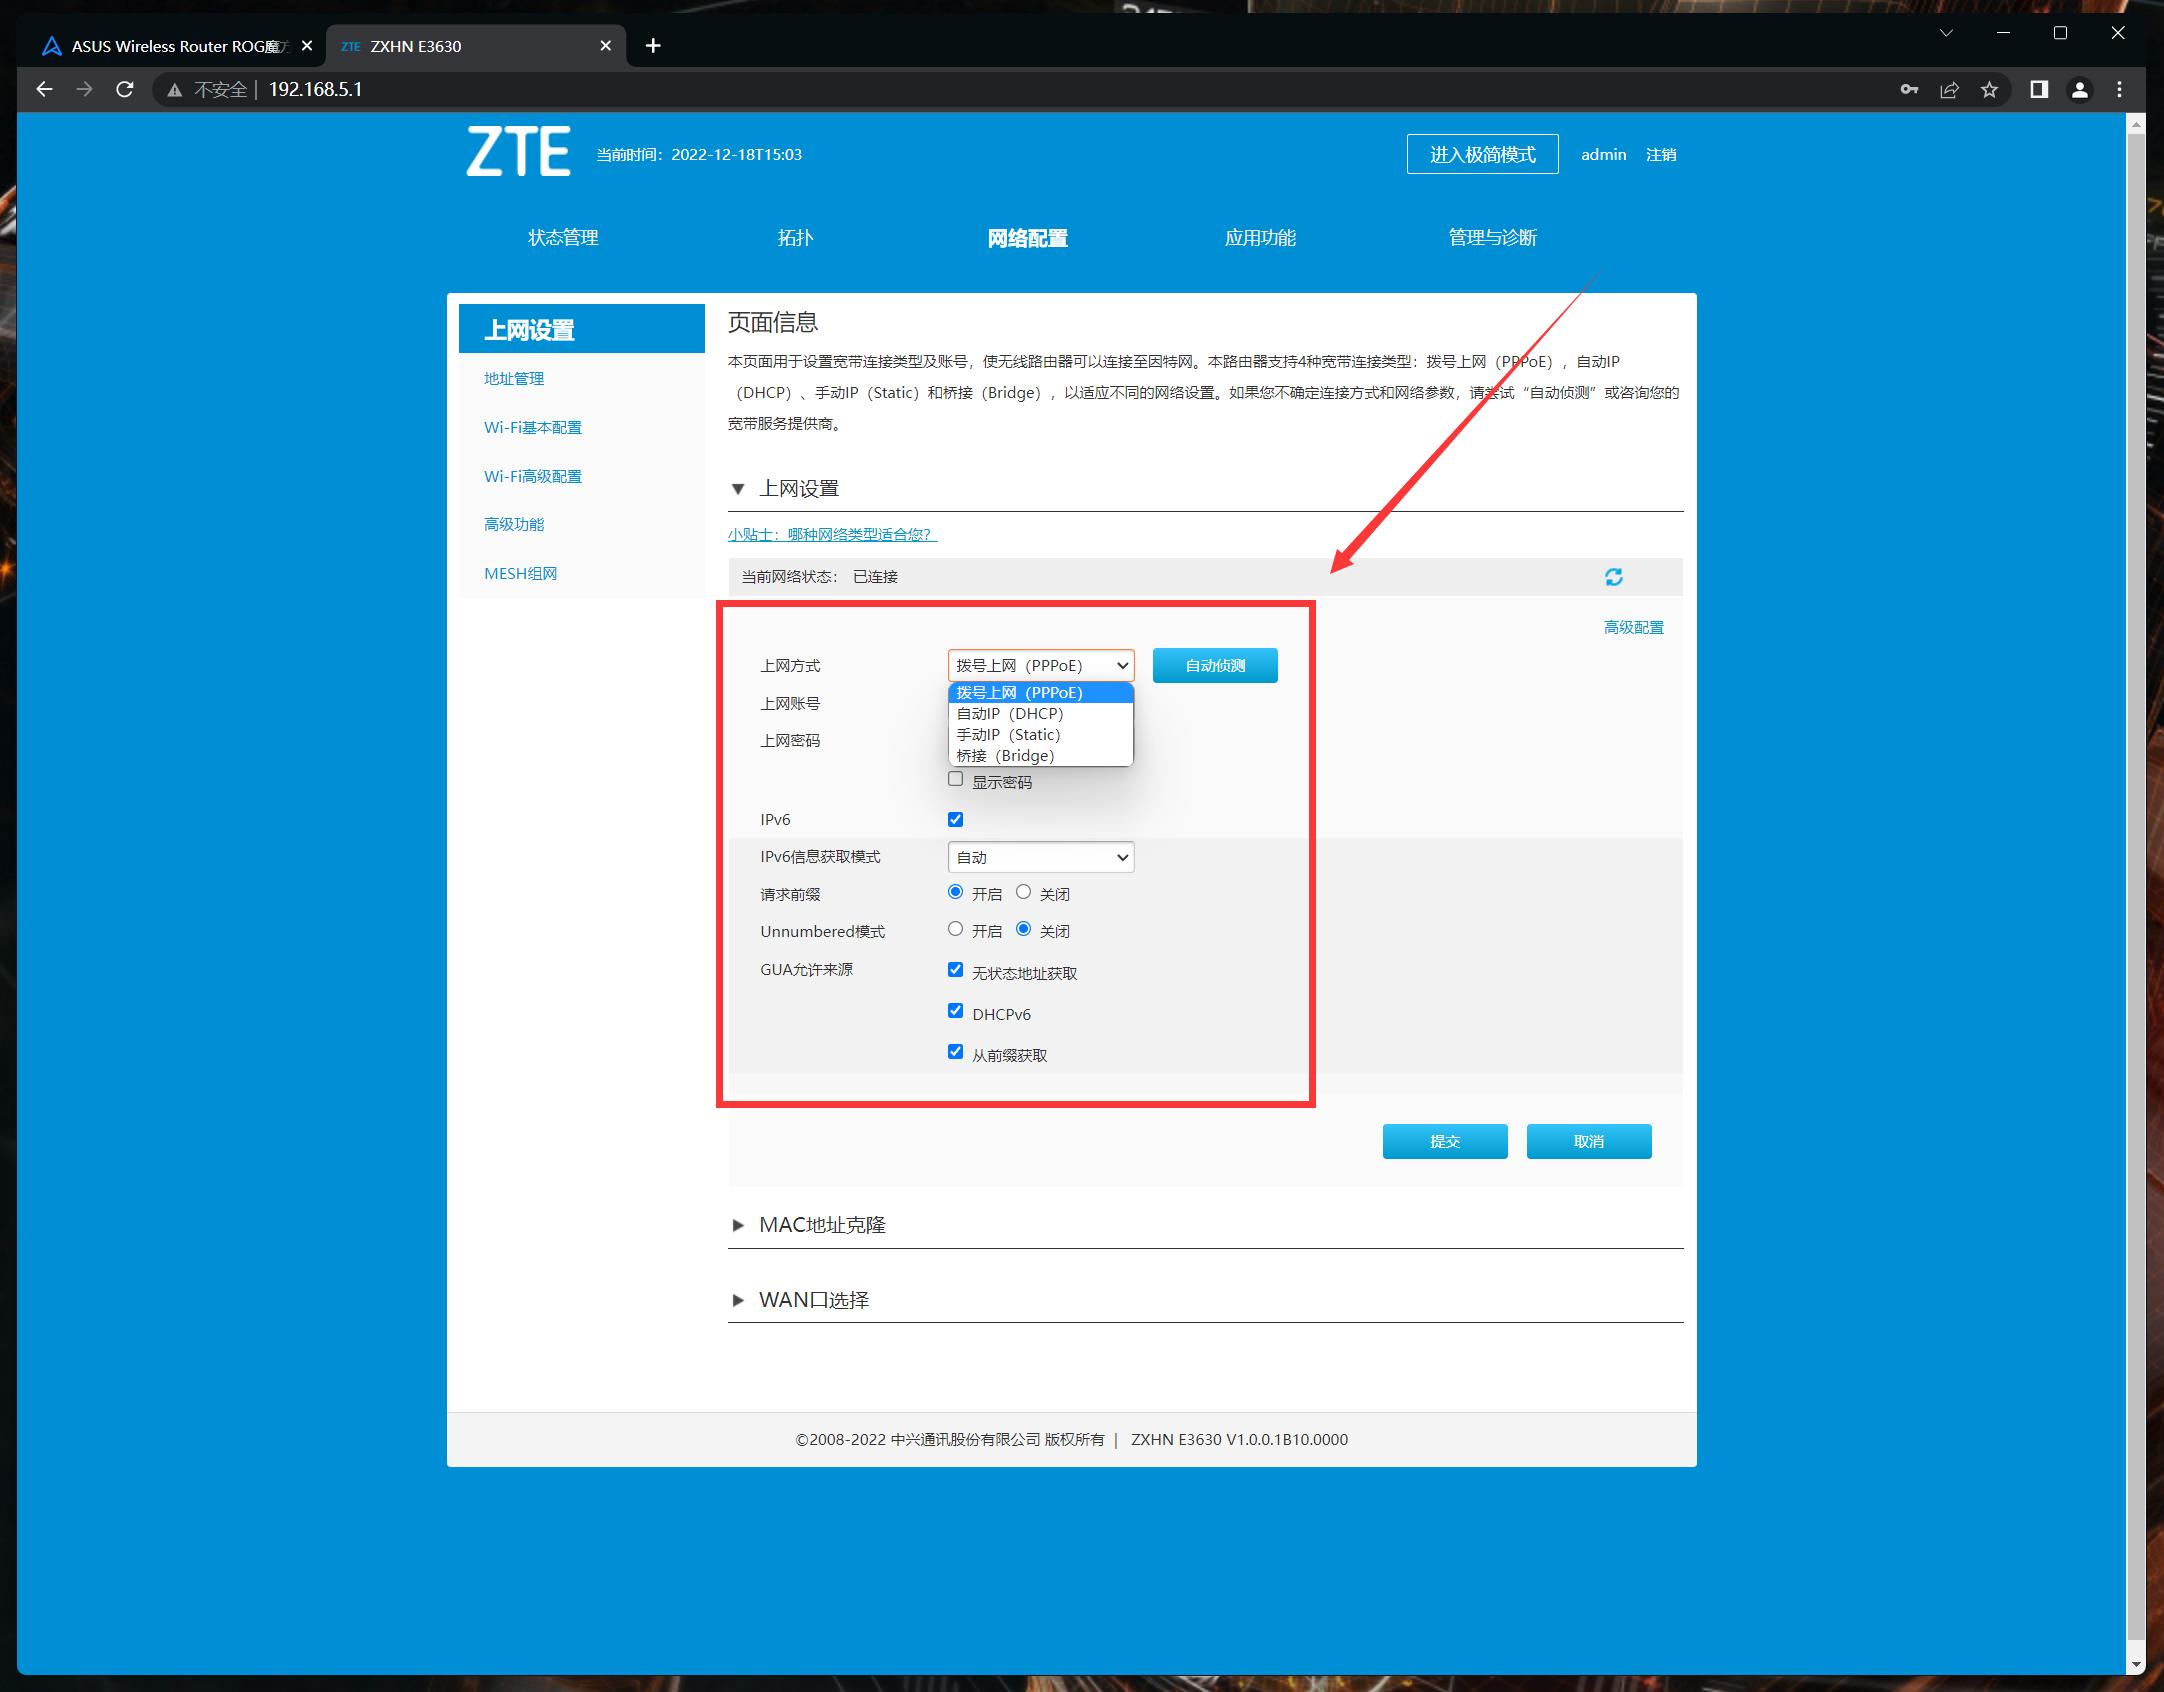
Task: Select 开启 for Unnumbered模式
Action: click(956, 930)
